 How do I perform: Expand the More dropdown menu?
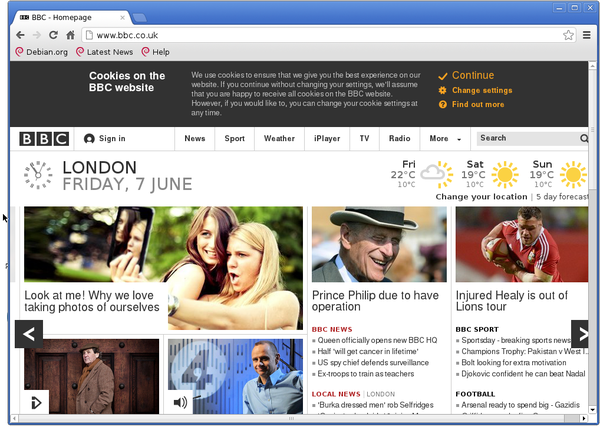445,139
